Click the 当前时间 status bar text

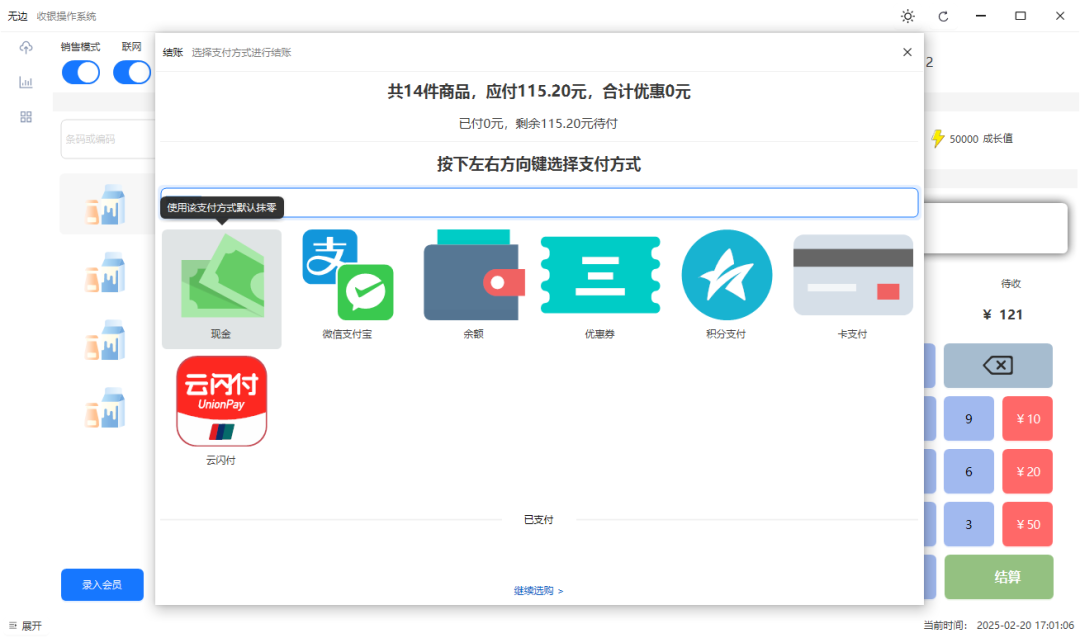point(998,626)
